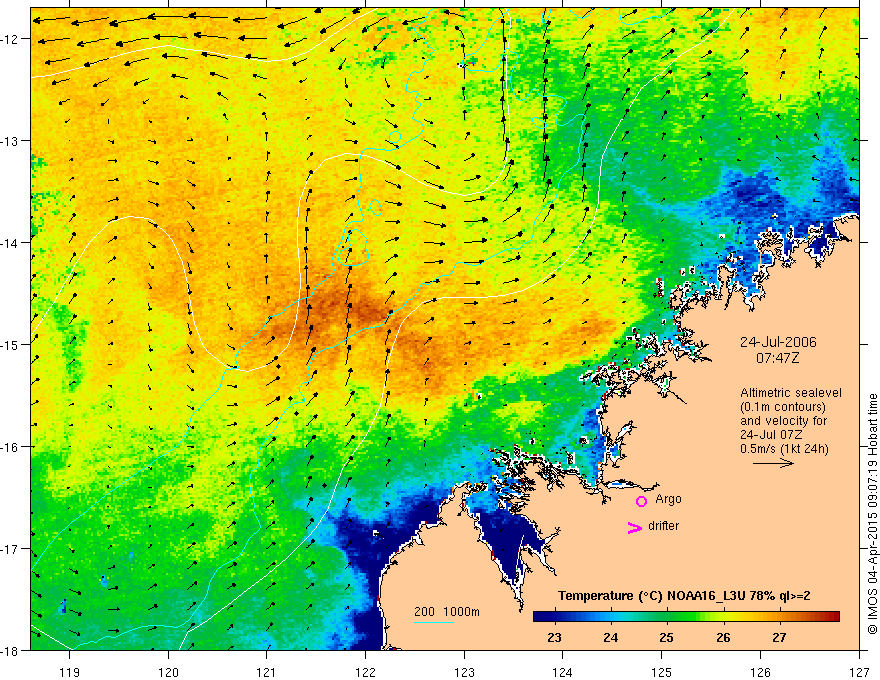The width and height of the screenshot is (880, 680).
Task: Click the Temperature NOAA16_L3U title text
Action: [x=684, y=596]
